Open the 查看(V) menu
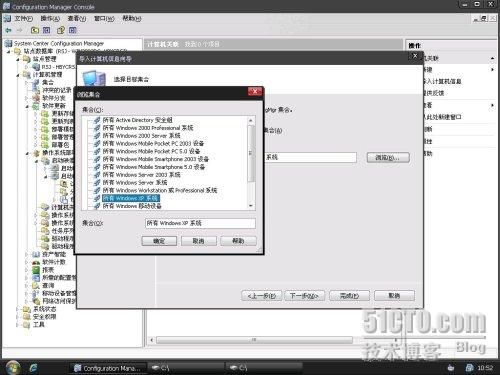Image resolution: width=500 pixels, height=375 pixels. coord(77,18)
